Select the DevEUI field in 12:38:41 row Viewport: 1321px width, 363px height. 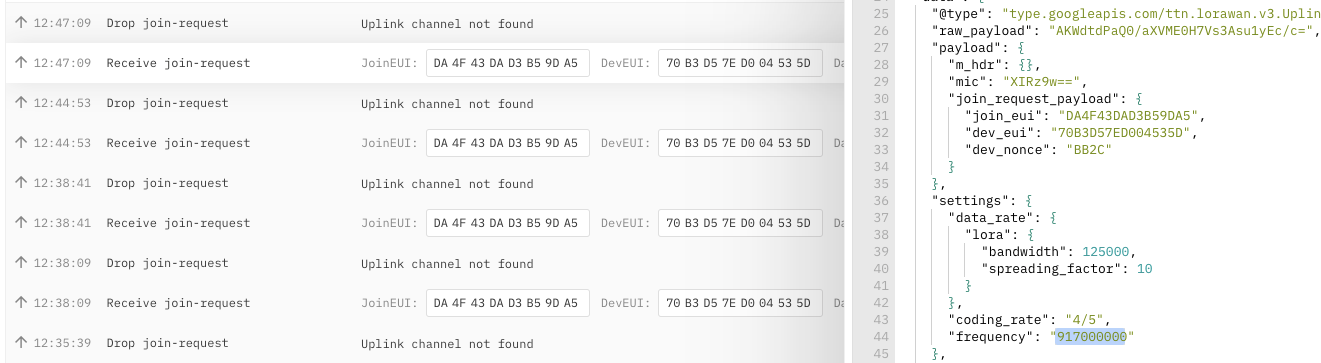pos(740,223)
